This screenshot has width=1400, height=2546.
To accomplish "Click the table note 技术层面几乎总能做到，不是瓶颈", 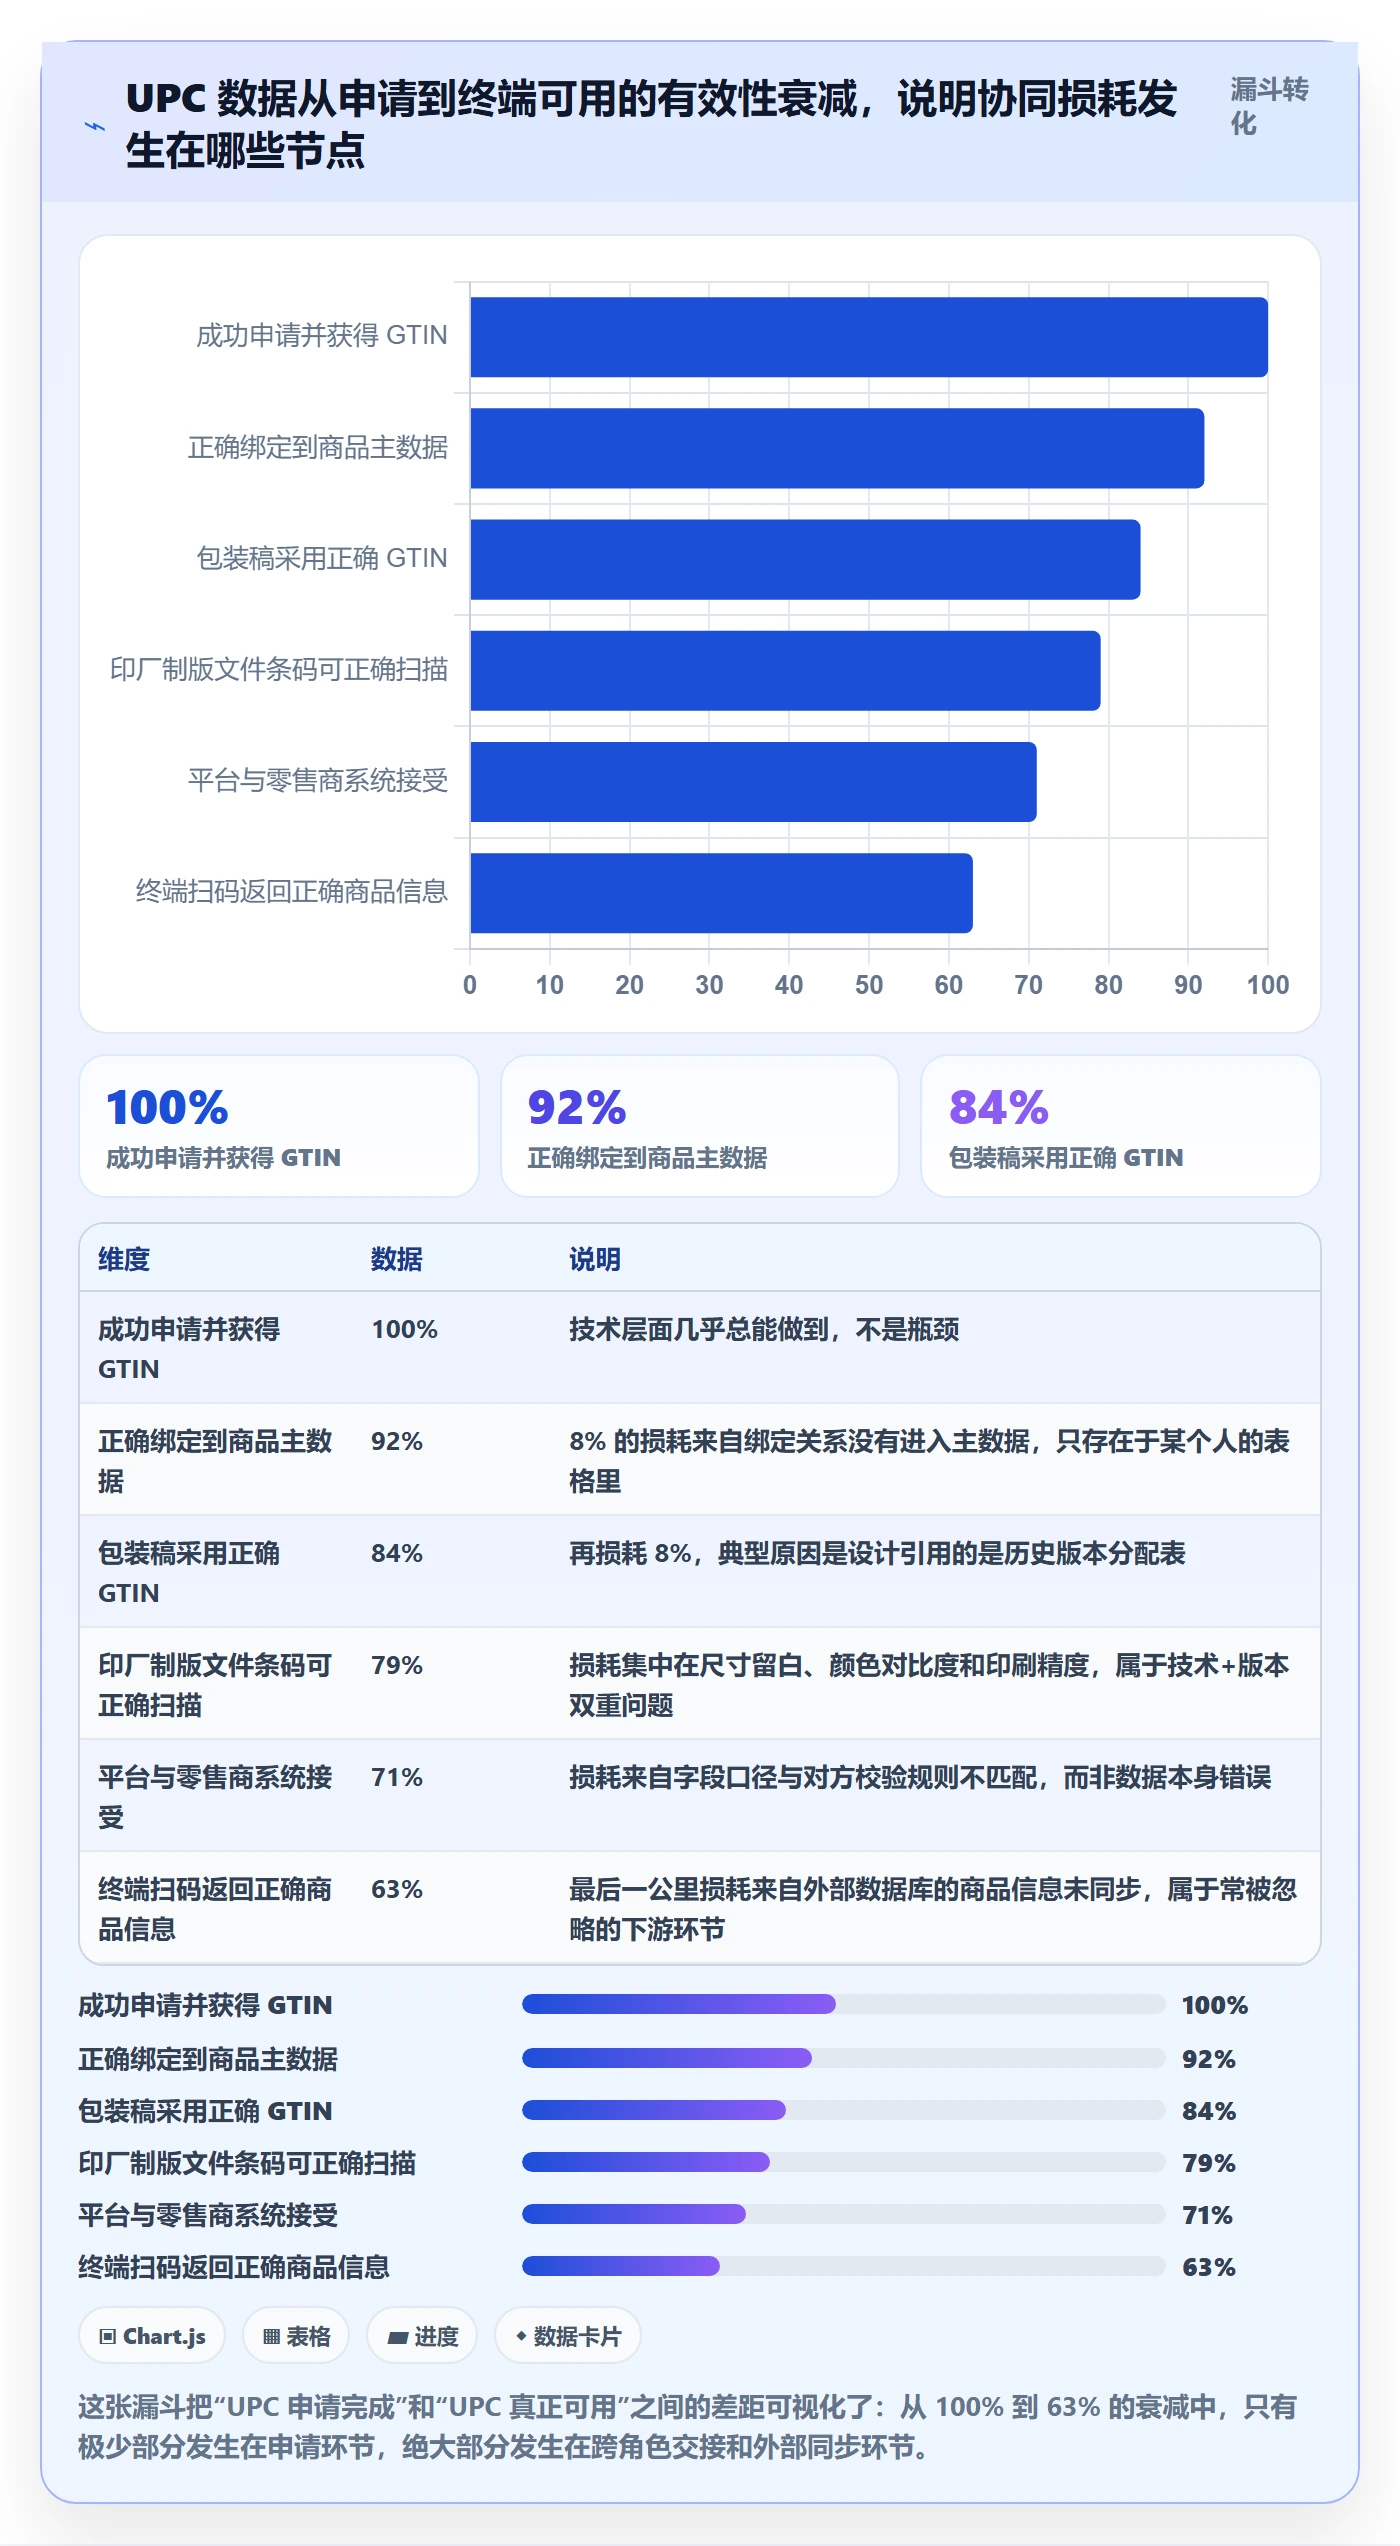I will (x=764, y=1329).
